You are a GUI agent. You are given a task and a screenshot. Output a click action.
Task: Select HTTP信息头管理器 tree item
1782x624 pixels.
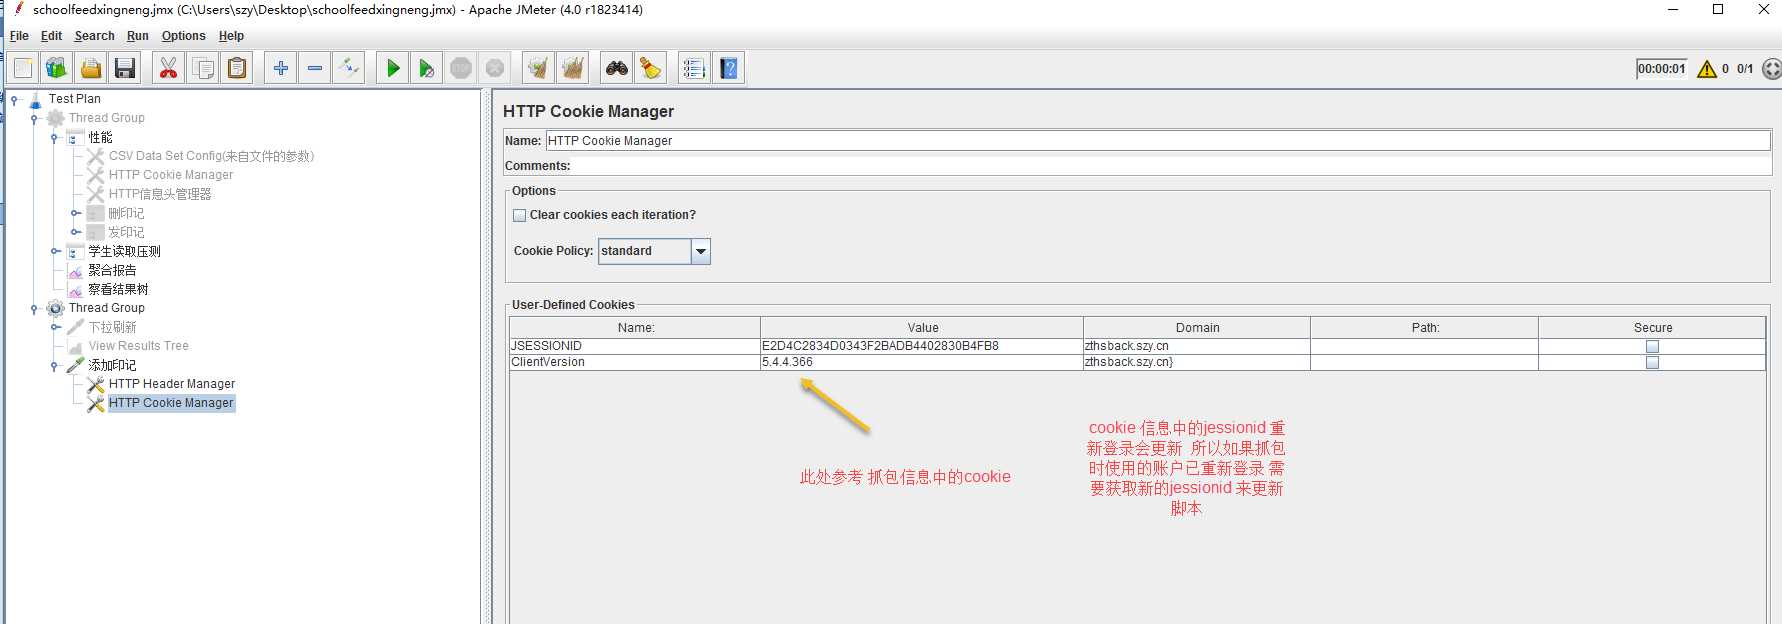point(160,194)
